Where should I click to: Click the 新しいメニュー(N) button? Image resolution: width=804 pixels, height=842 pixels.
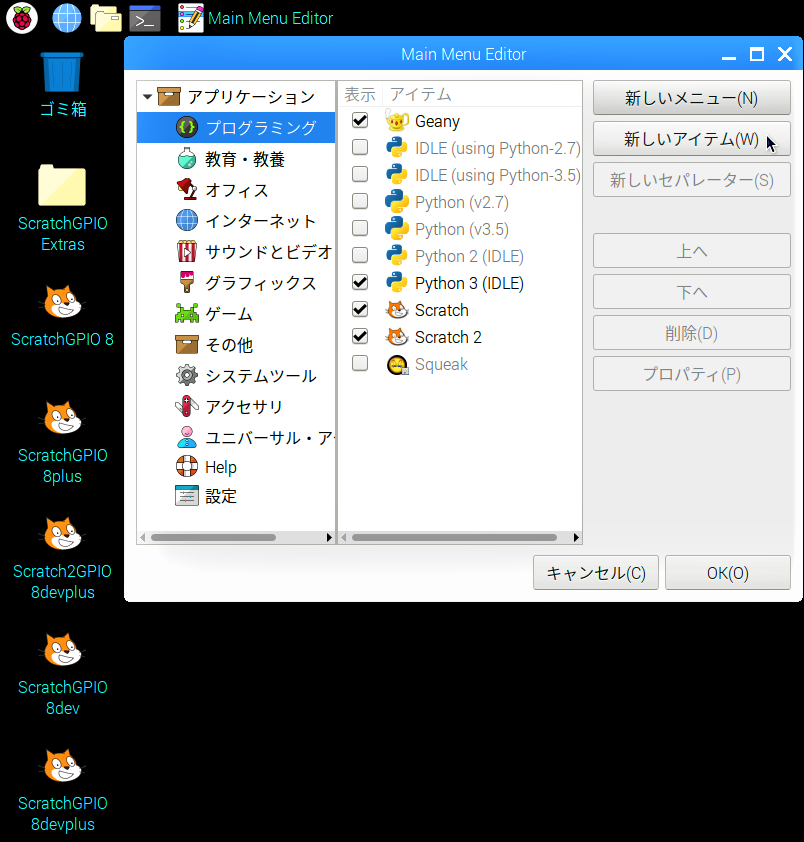click(x=691, y=98)
